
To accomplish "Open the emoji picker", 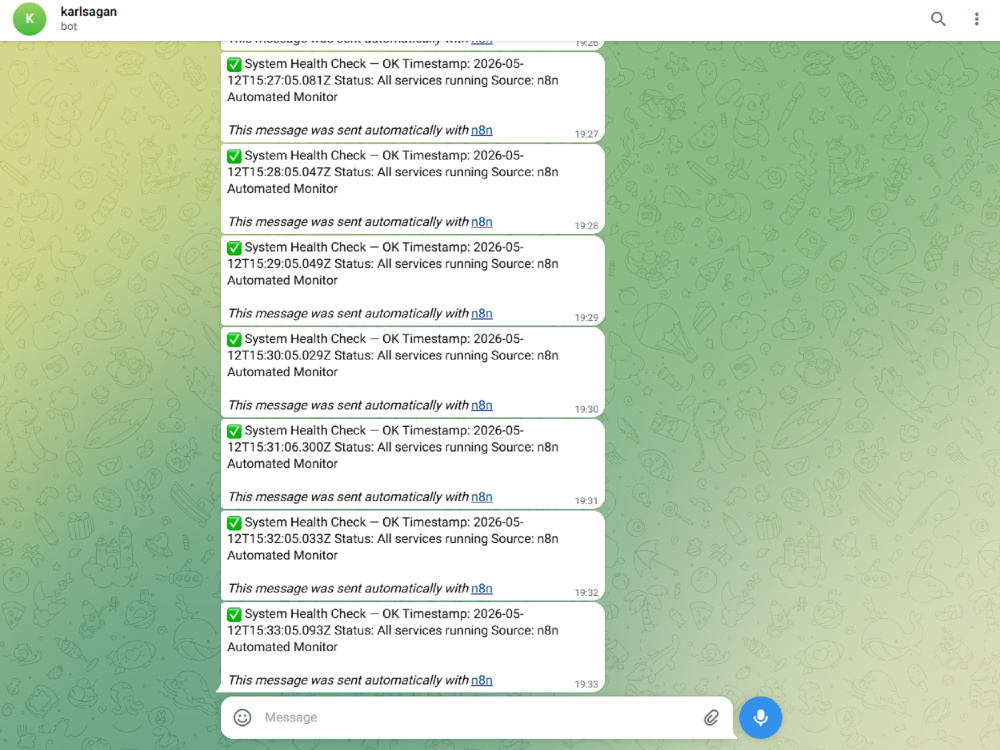I will [242, 717].
